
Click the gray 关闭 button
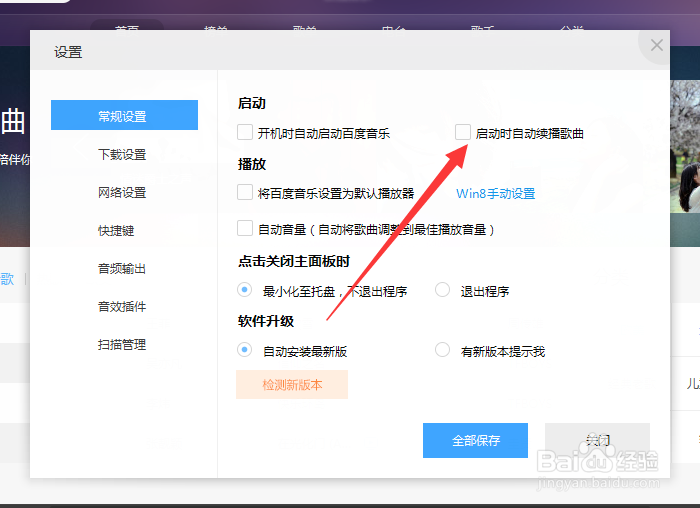pos(597,441)
